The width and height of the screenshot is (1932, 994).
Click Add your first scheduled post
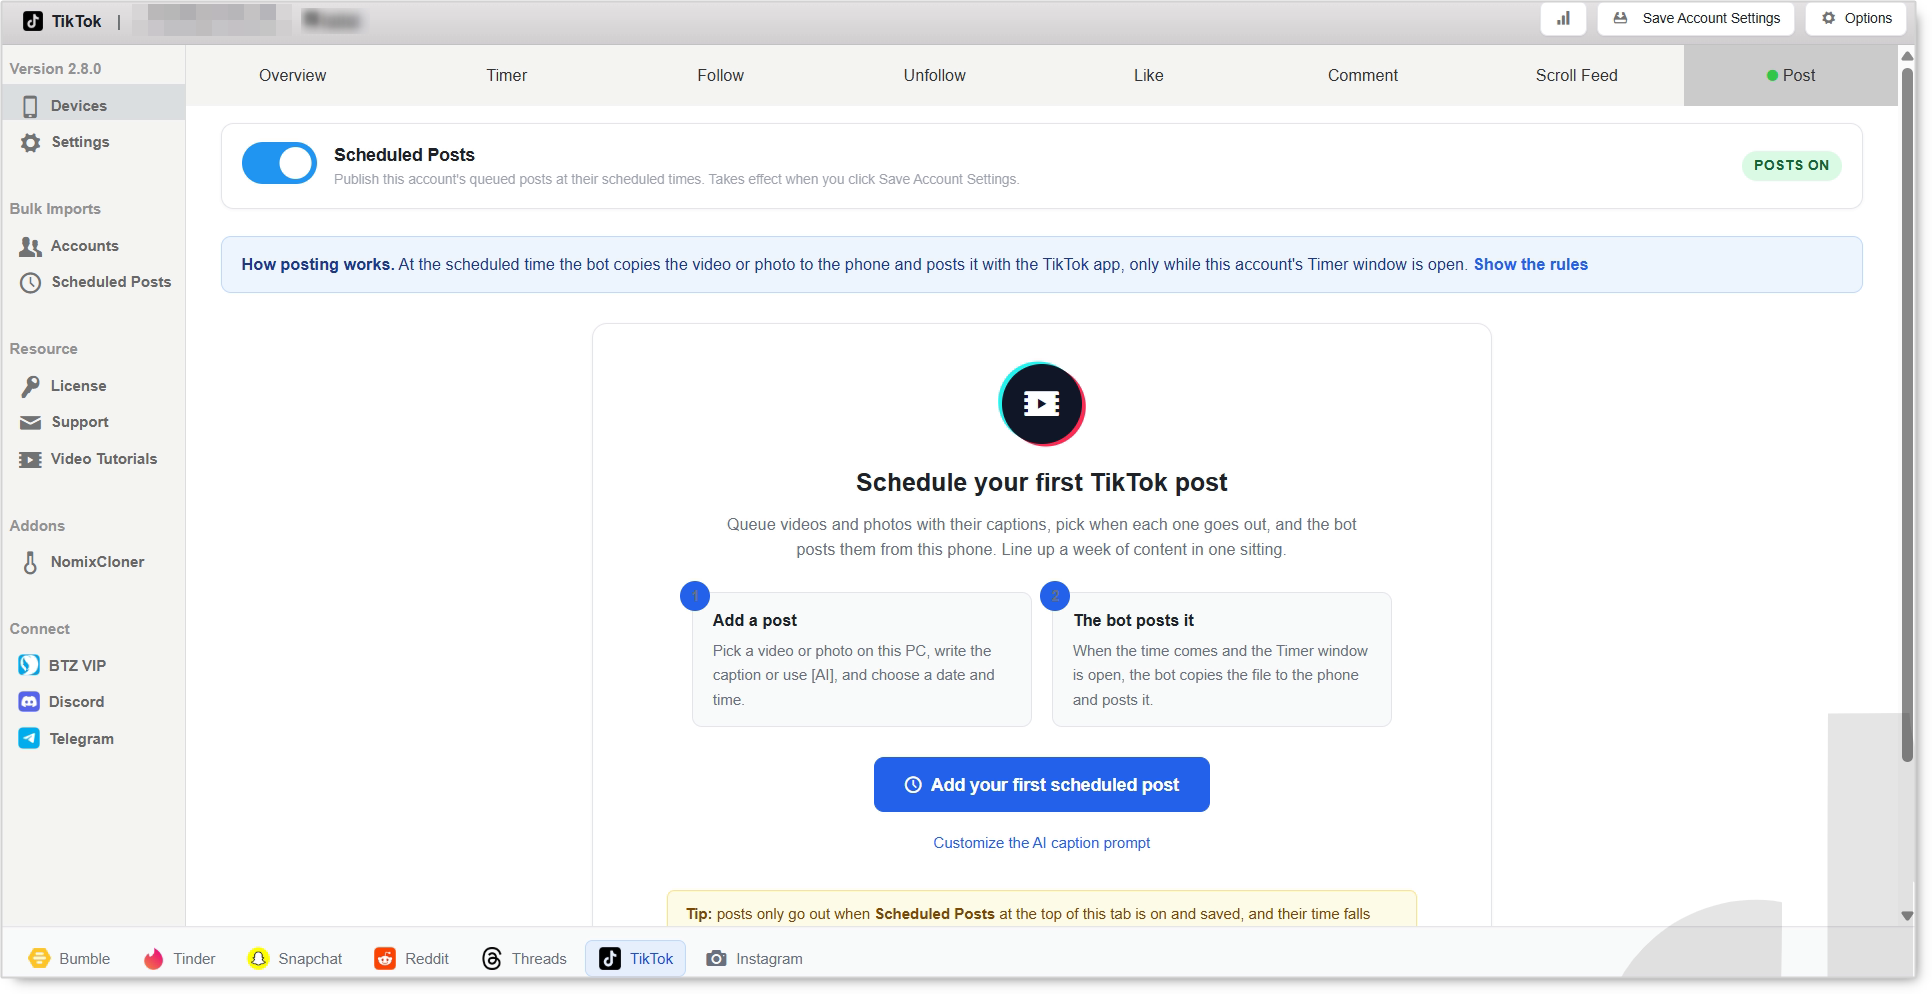(1041, 784)
